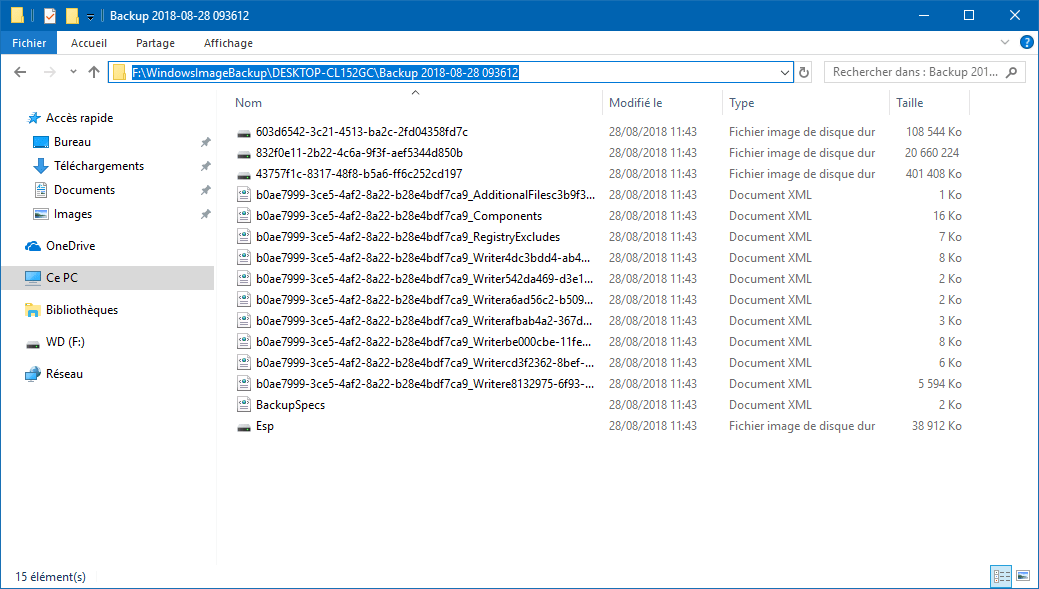Select Bibliothèques in the navigation pane
The width and height of the screenshot is (1039, 589).
pos(82,309)
